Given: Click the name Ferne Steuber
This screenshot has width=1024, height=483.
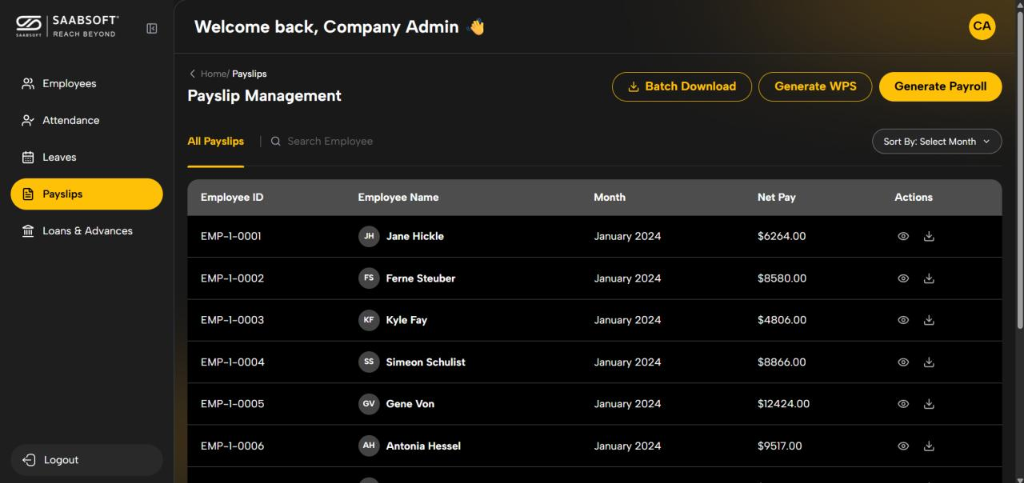Looking at the screenshot, I should [421, 279].
